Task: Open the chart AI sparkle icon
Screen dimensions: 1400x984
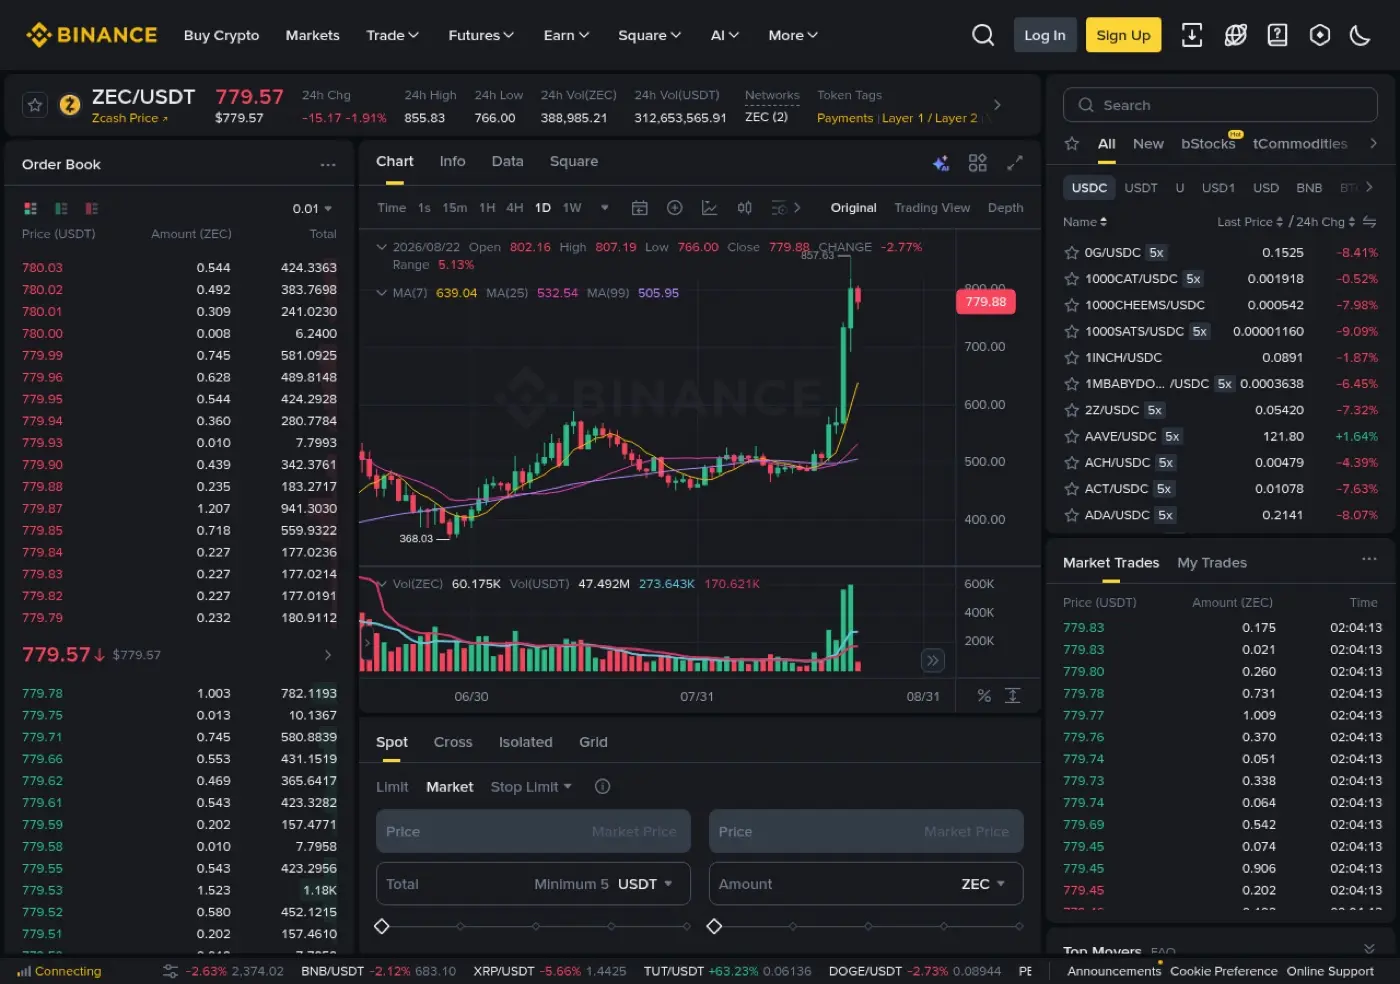Action: 941,163
